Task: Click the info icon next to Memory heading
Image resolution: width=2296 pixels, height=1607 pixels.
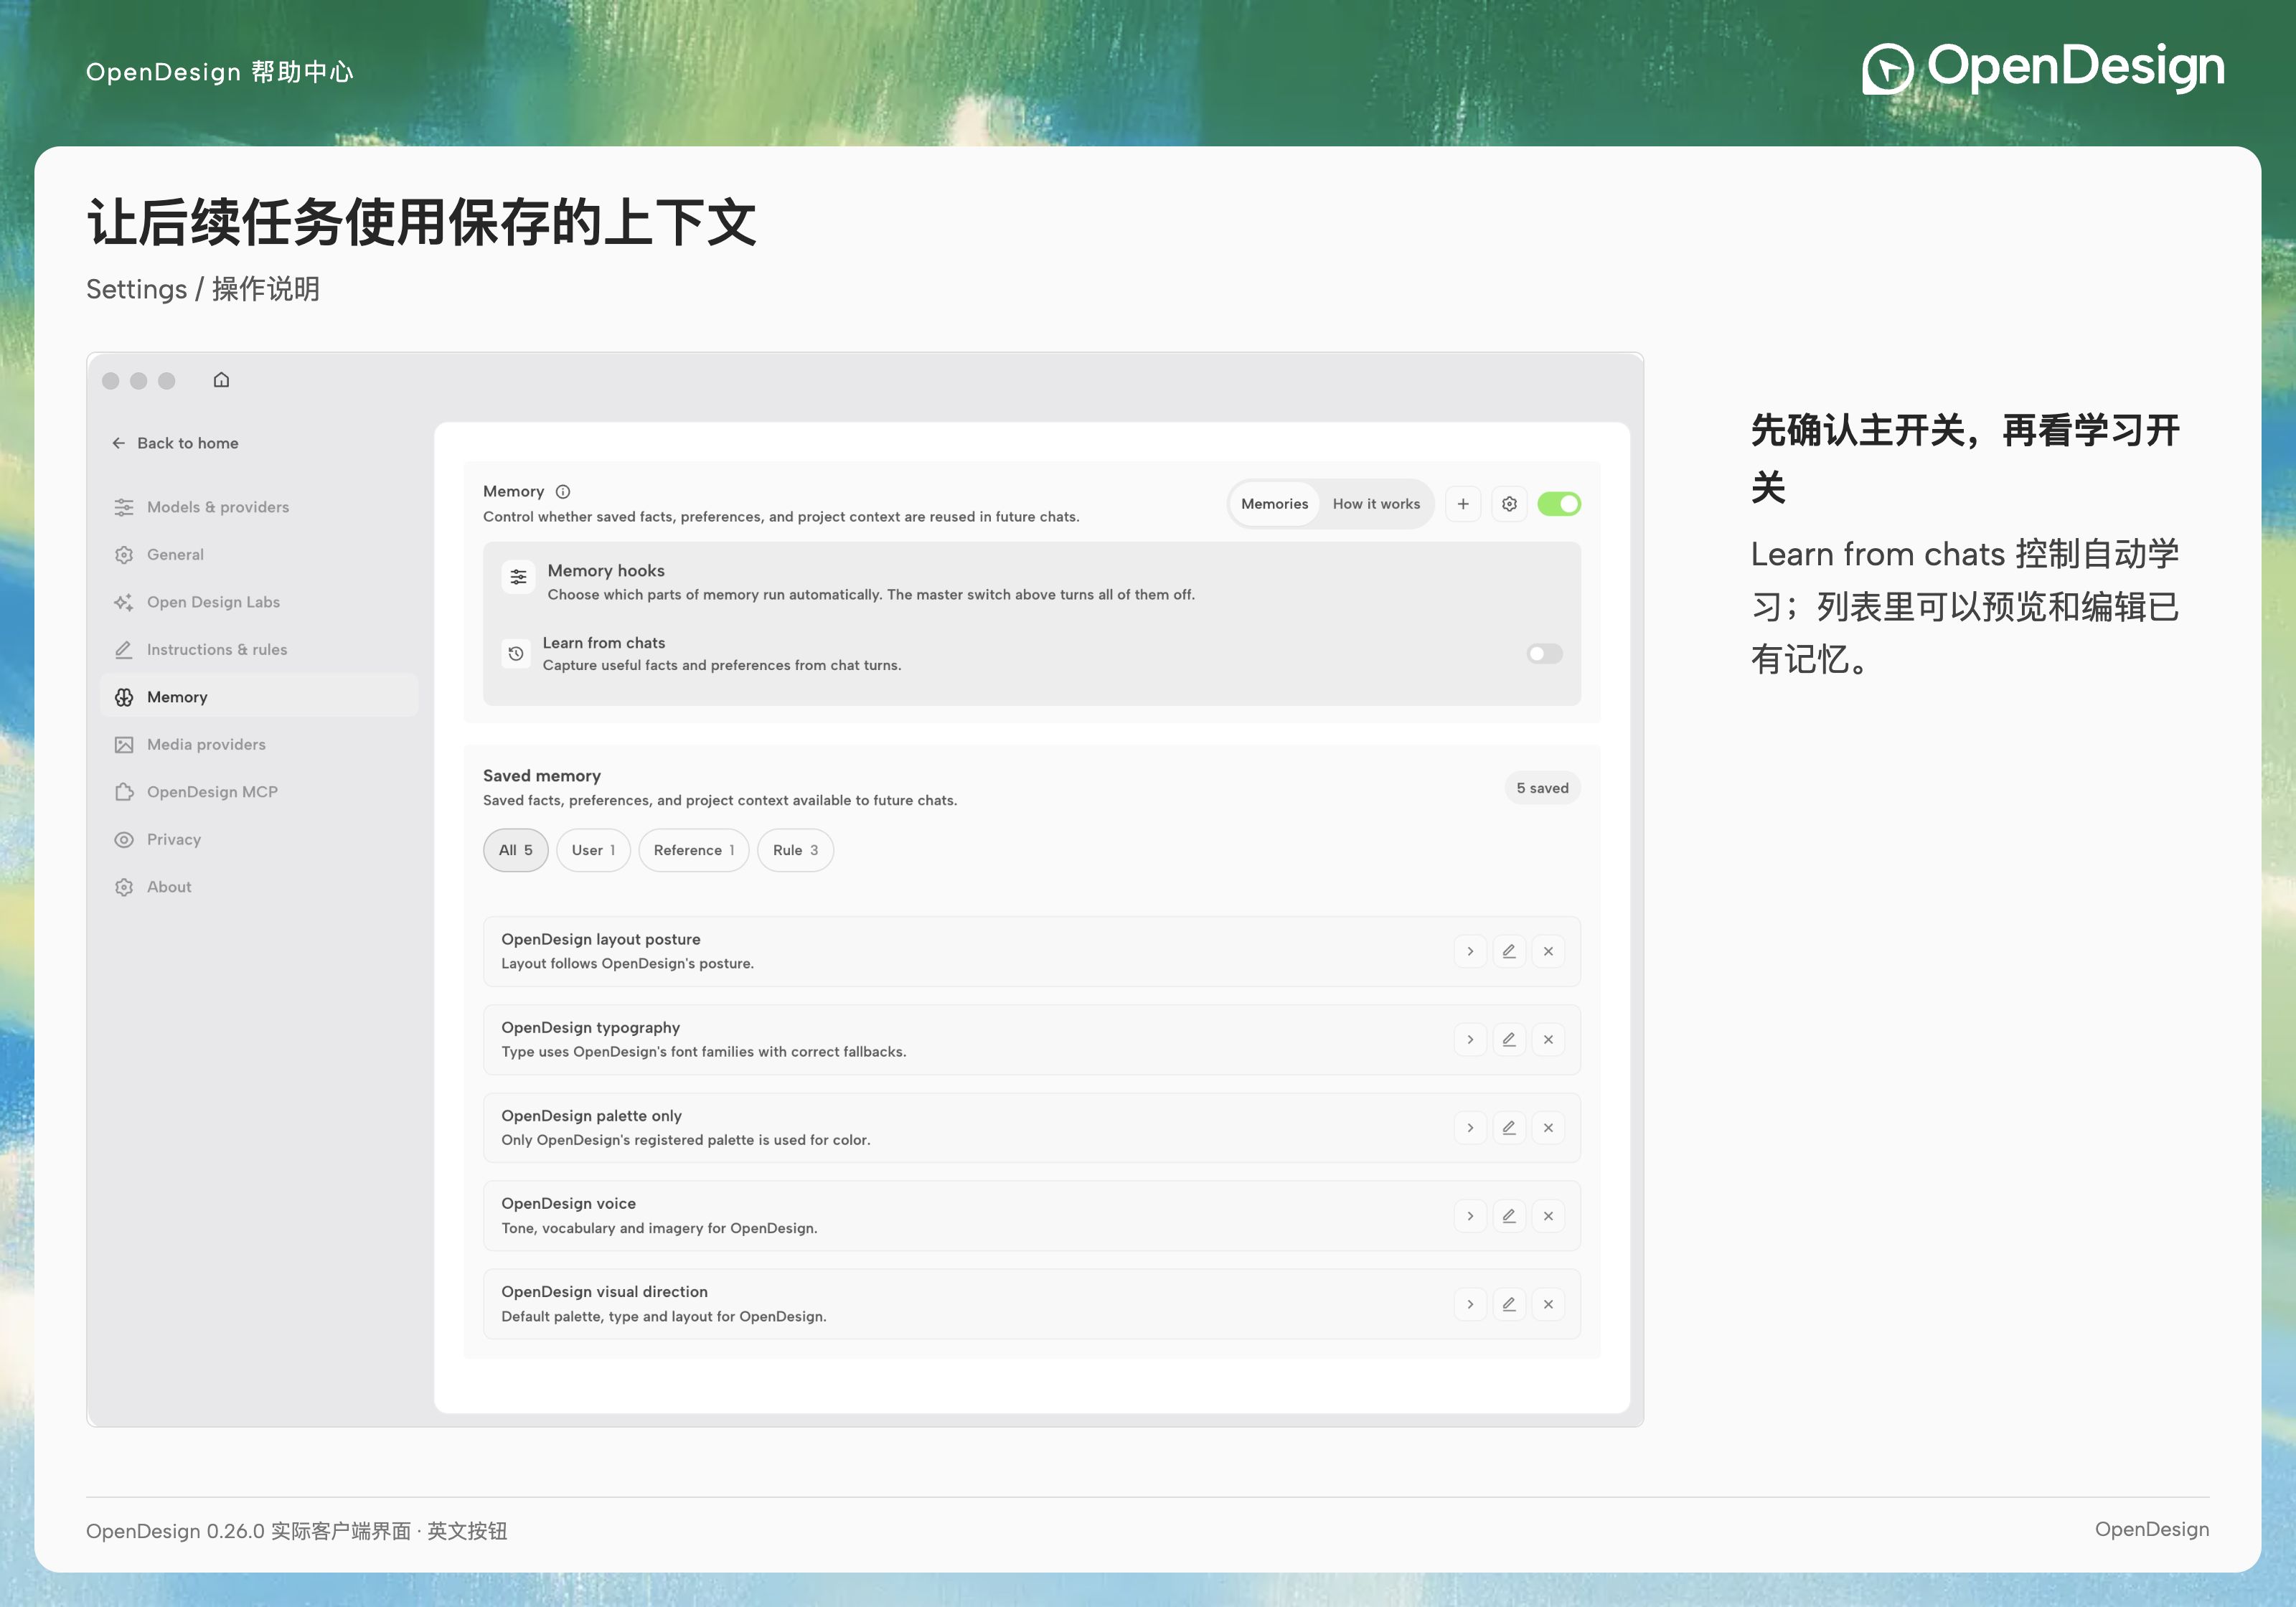Action: [563, 492]
